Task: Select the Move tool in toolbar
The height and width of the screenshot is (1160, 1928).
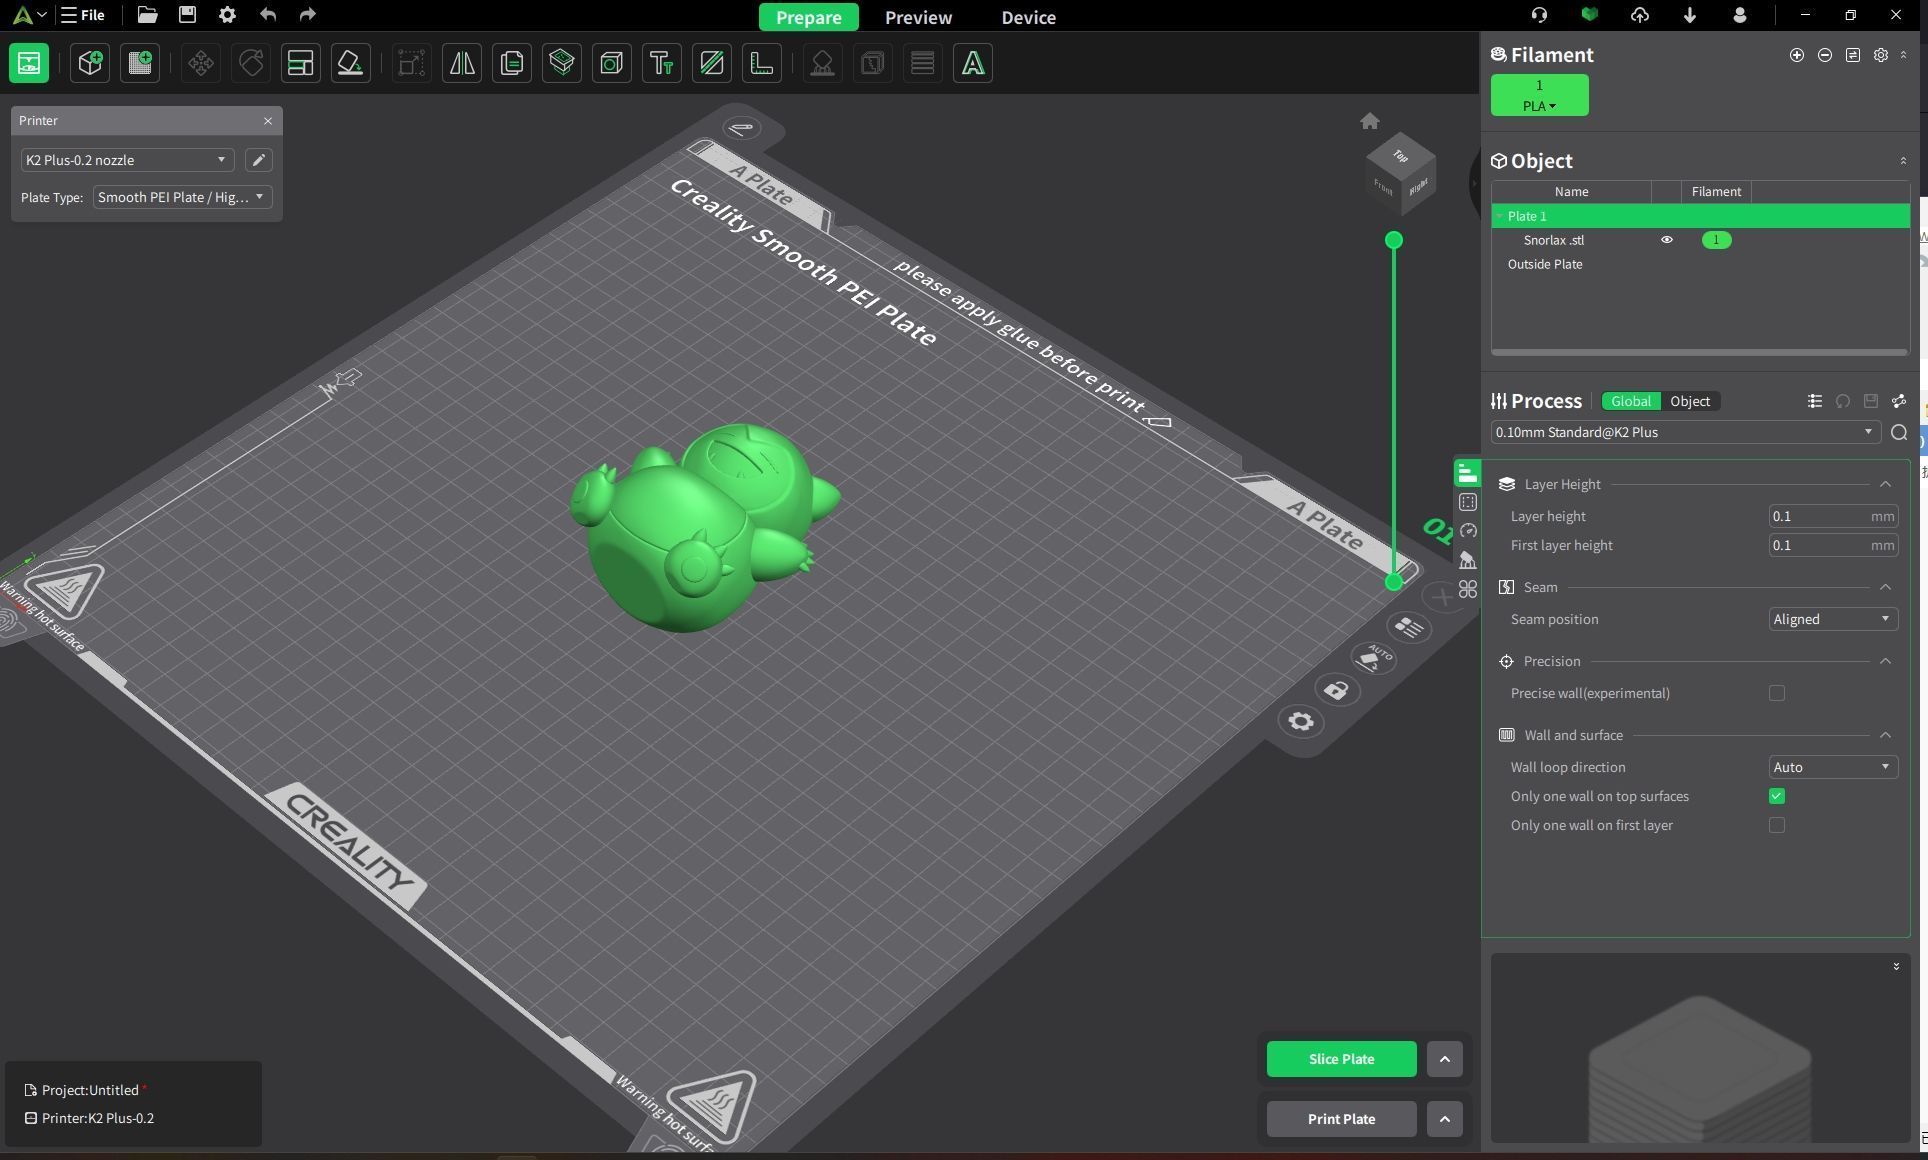Action: tap(201, 64)
